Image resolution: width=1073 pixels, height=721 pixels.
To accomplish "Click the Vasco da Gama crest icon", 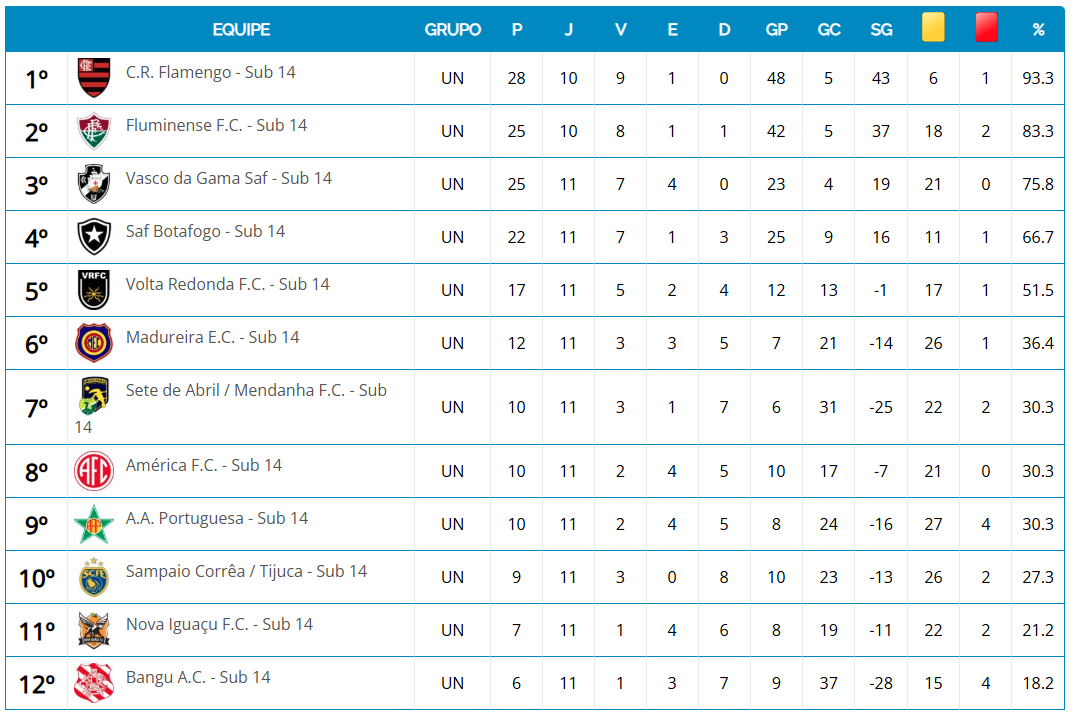I will coord(94,183).
